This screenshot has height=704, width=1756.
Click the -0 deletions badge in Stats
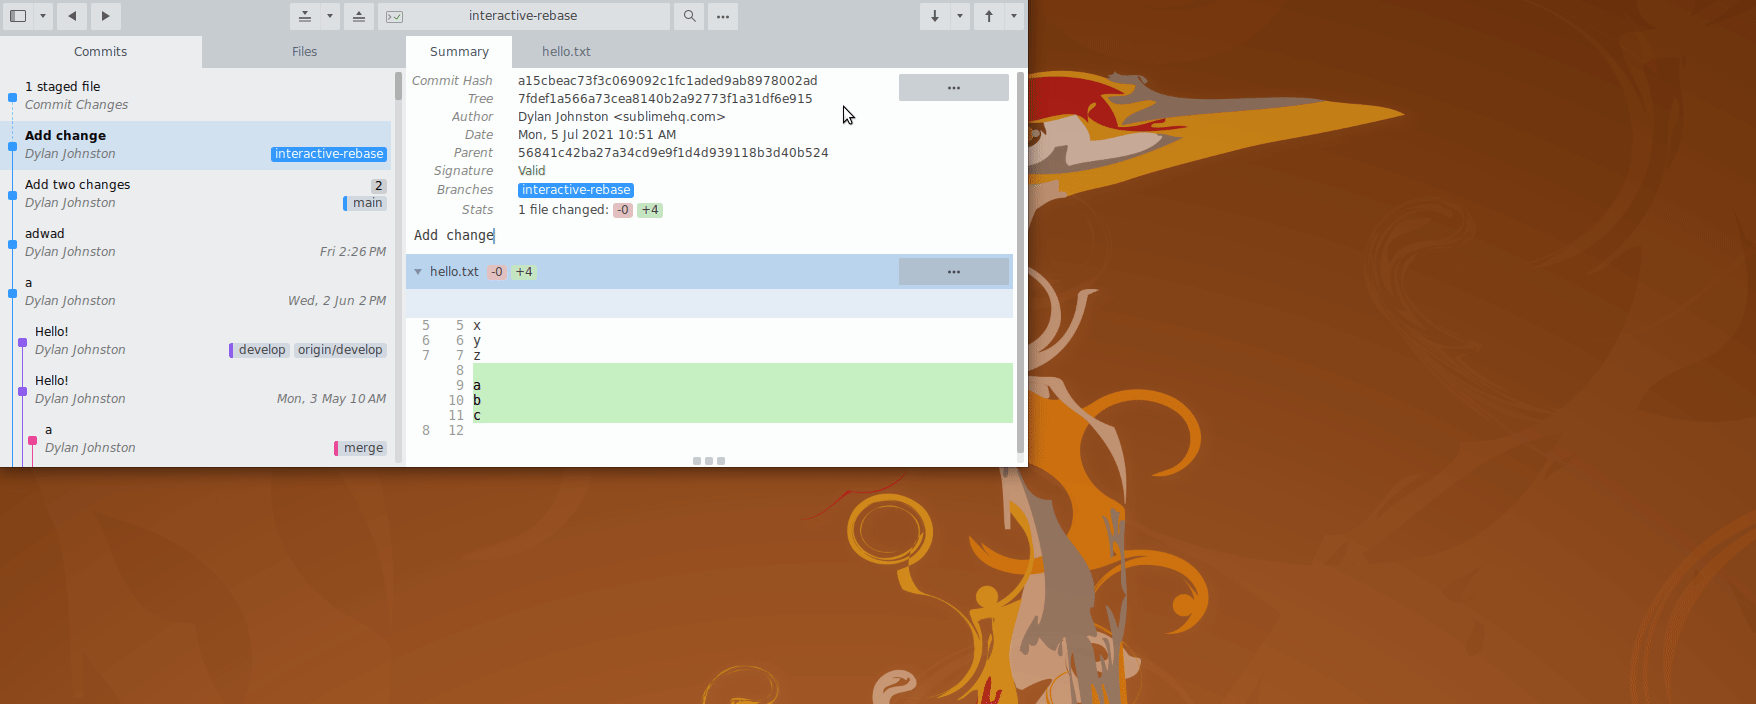point(623,210)
